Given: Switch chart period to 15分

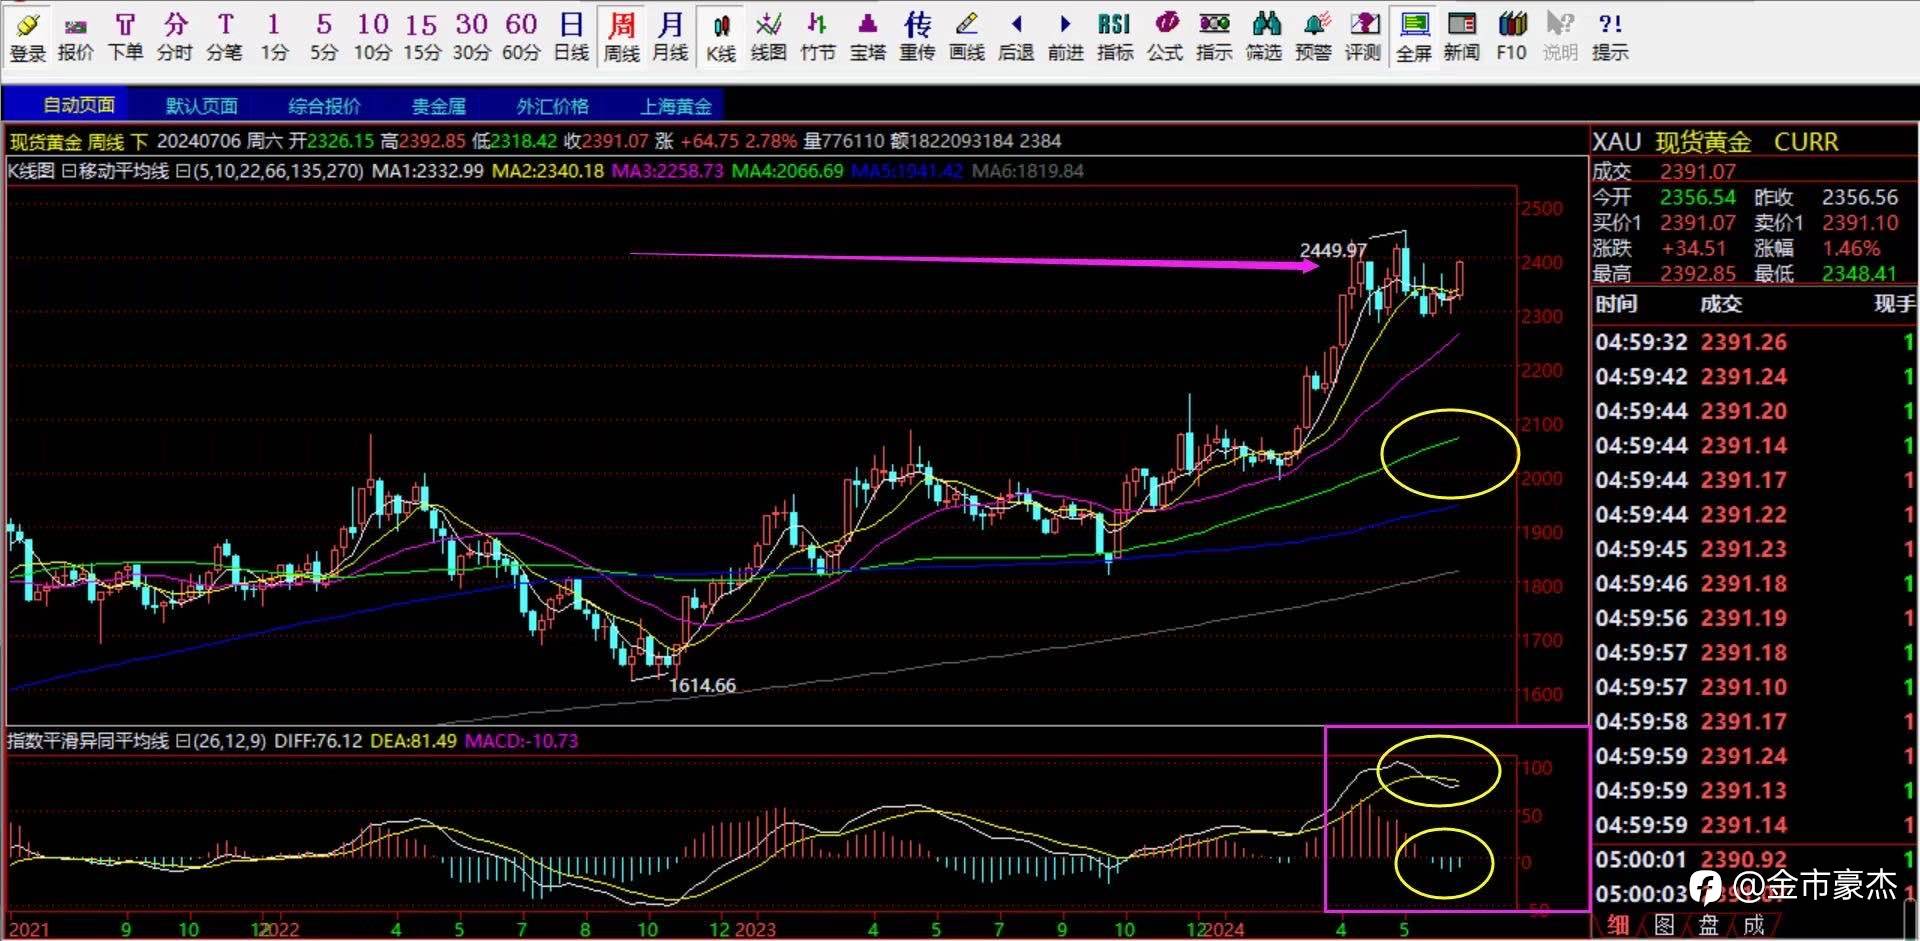Looking at the screenshot, I should tap(422, 36).
